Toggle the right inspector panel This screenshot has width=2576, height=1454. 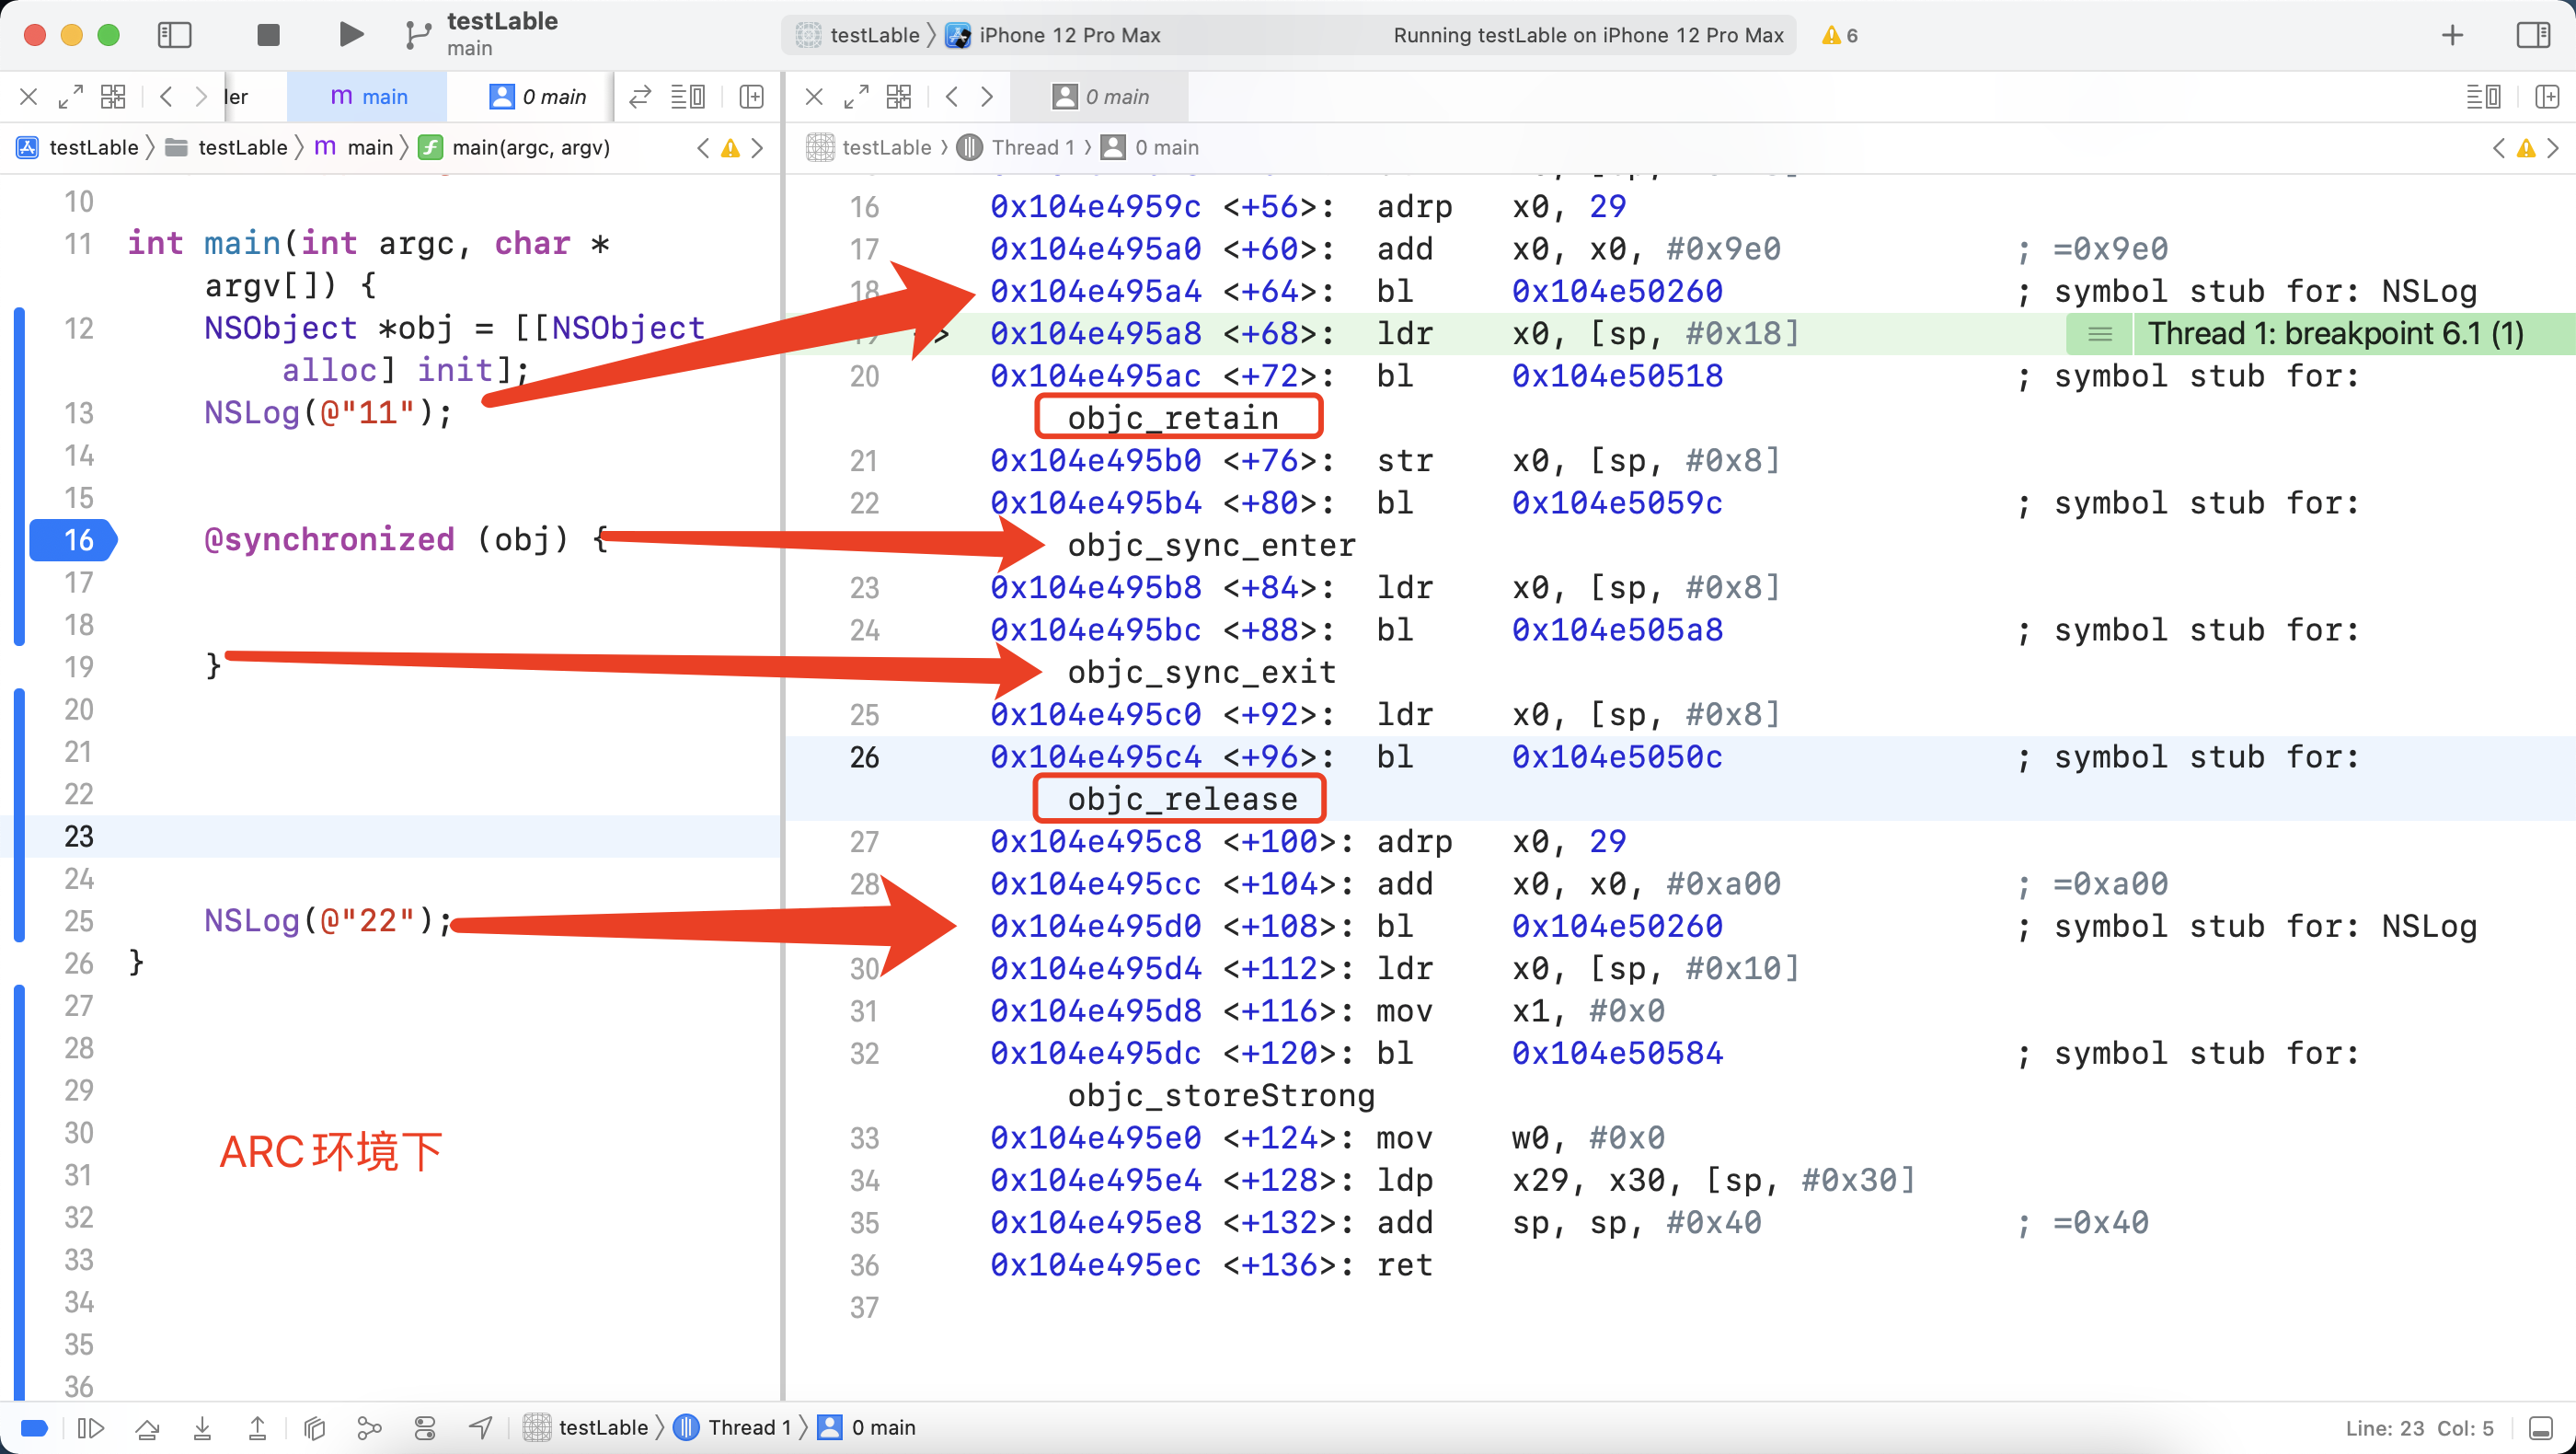(2532, 35)
